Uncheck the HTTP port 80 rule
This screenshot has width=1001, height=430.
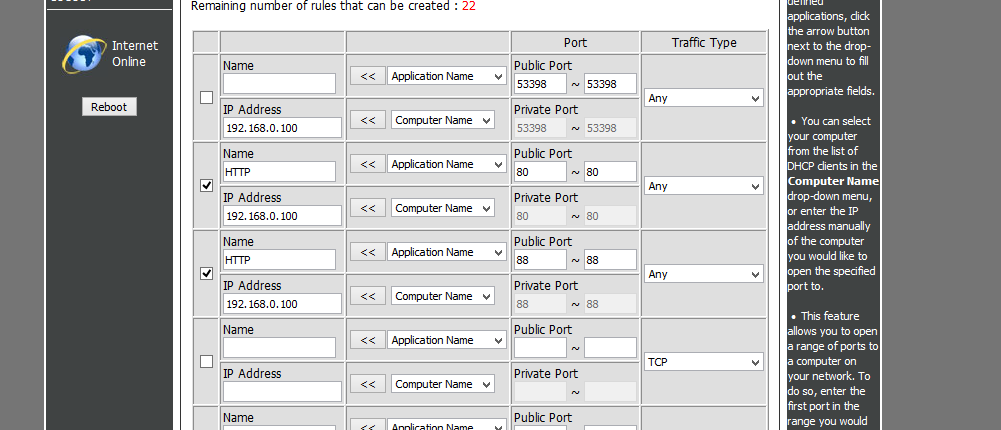coord(206,186)
